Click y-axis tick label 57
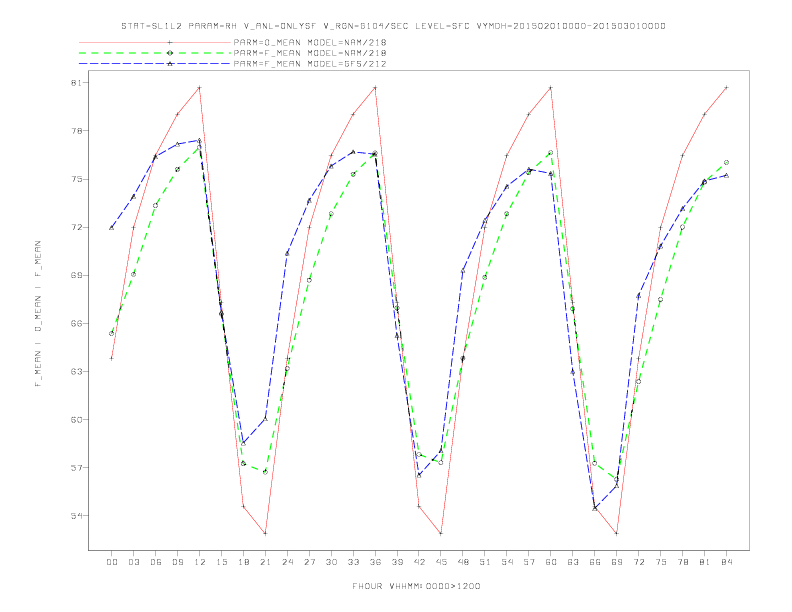Screen dimensions: 792x612 point(76,468)
